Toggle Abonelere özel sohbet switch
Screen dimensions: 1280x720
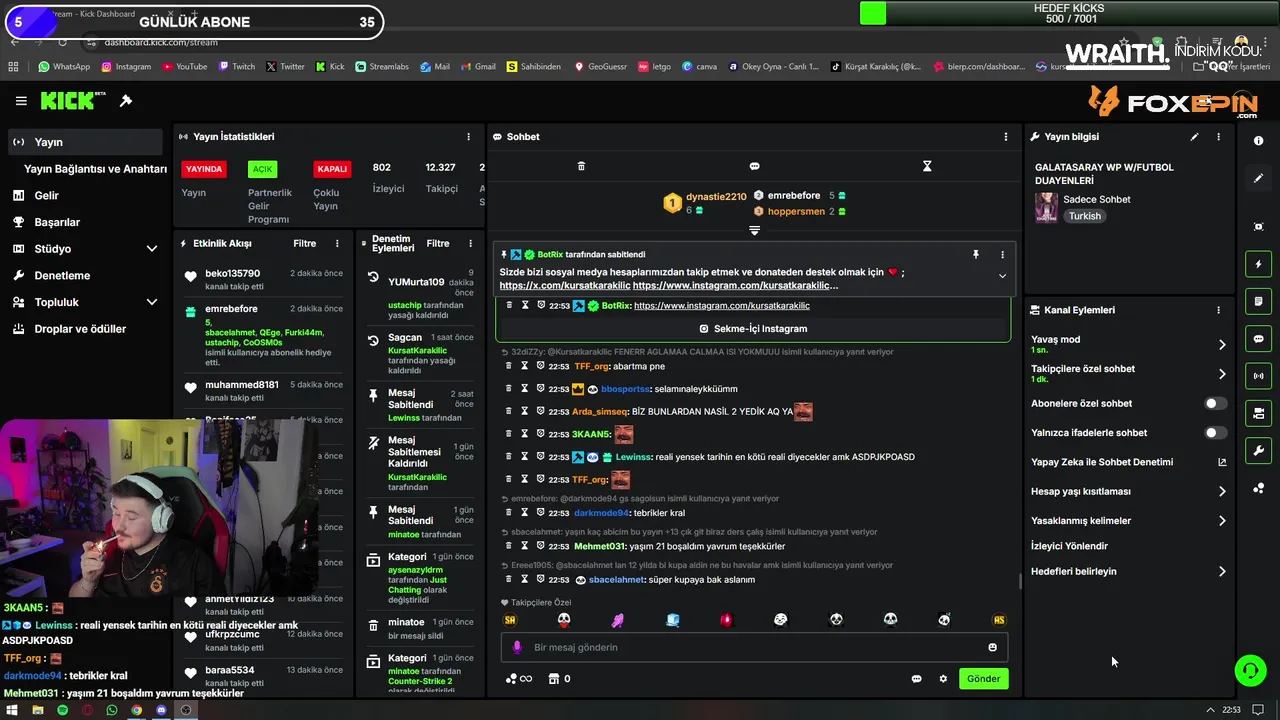(1215, 404)
